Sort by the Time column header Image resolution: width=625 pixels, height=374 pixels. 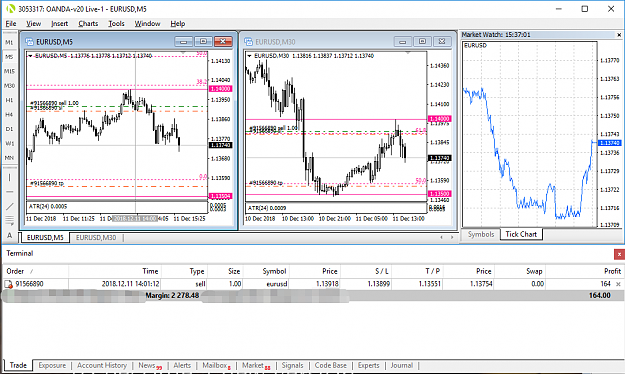point(115,271)
